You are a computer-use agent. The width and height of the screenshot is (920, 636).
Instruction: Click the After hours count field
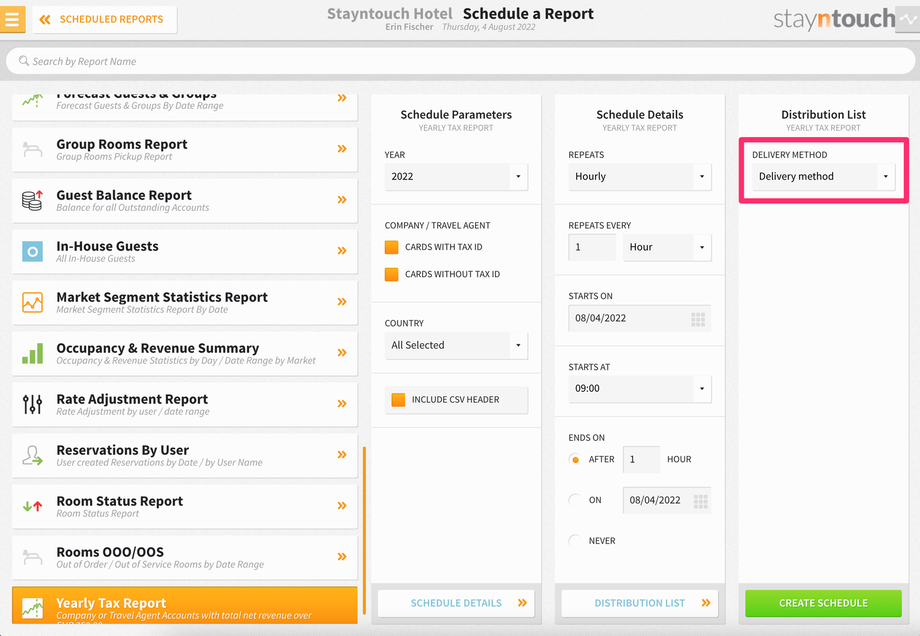click(641, 459)
